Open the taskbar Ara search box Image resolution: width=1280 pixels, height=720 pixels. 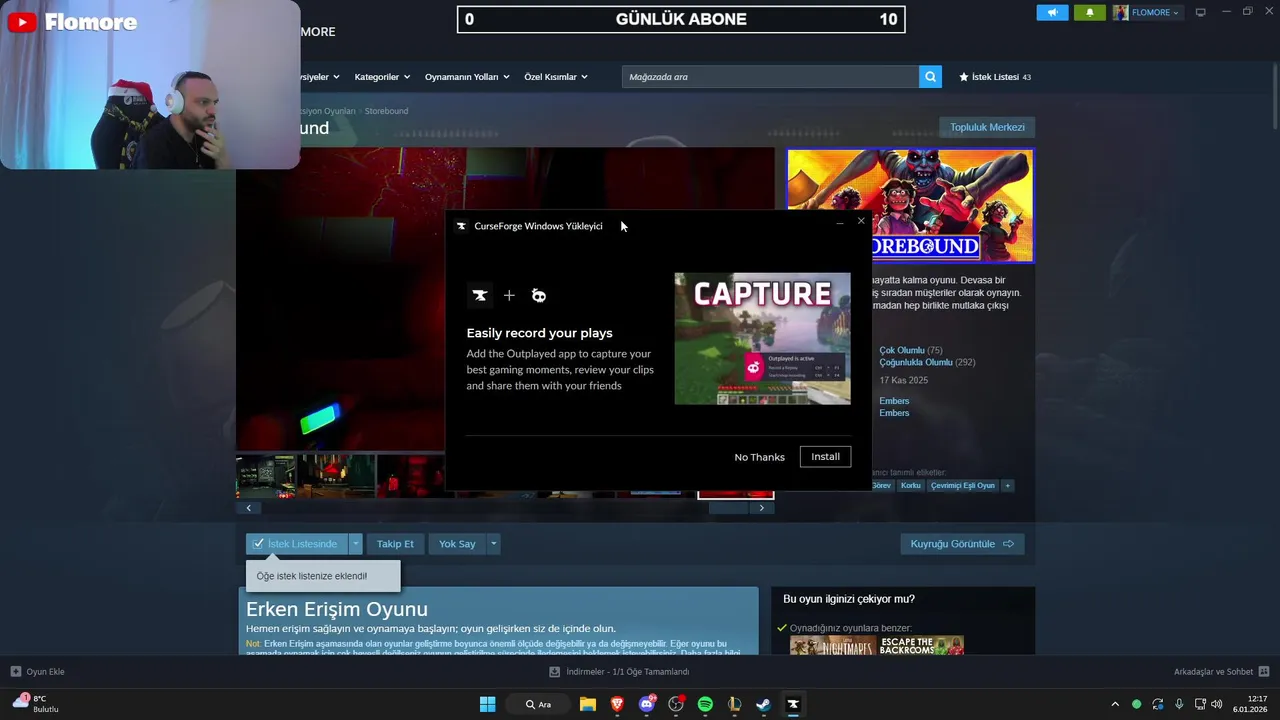(x=539, y=704)
